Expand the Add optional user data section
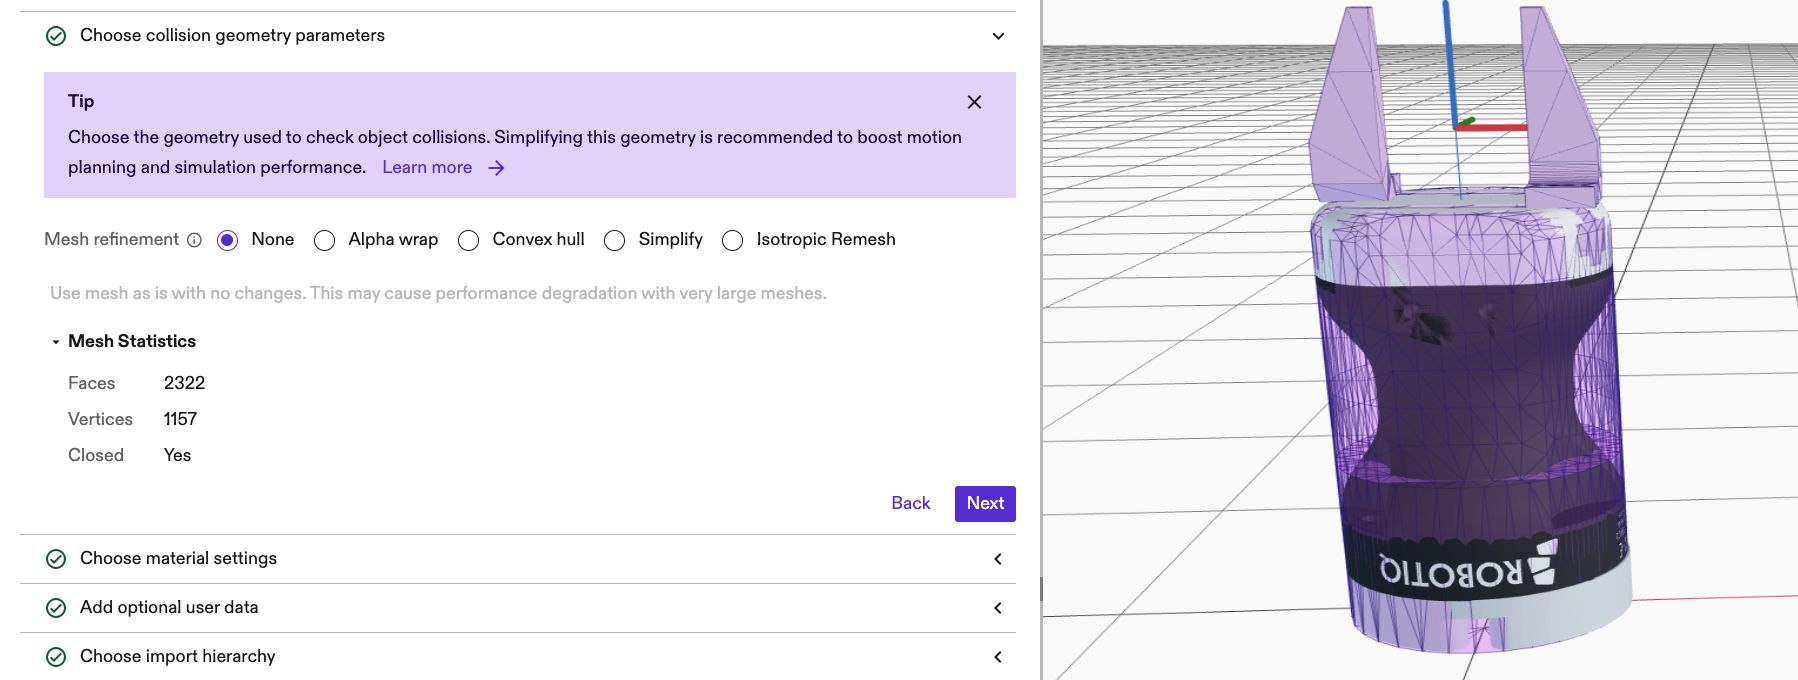The image size is (1798, 680). point(998,608)
